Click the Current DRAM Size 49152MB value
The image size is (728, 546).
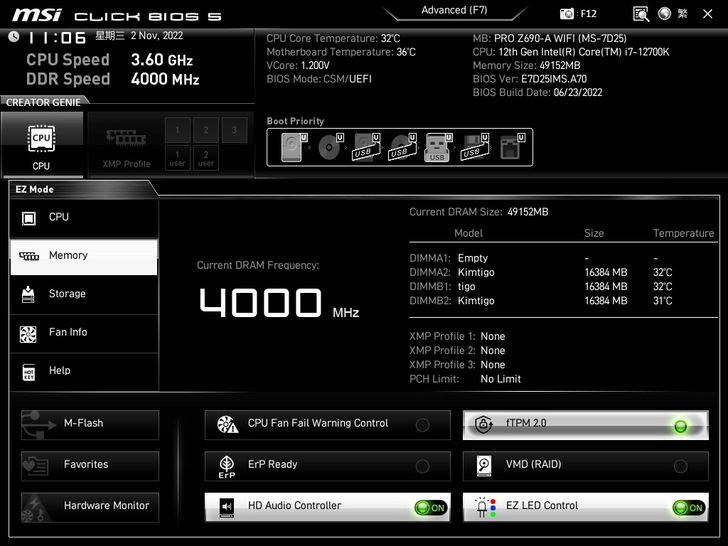click(528, 212)
